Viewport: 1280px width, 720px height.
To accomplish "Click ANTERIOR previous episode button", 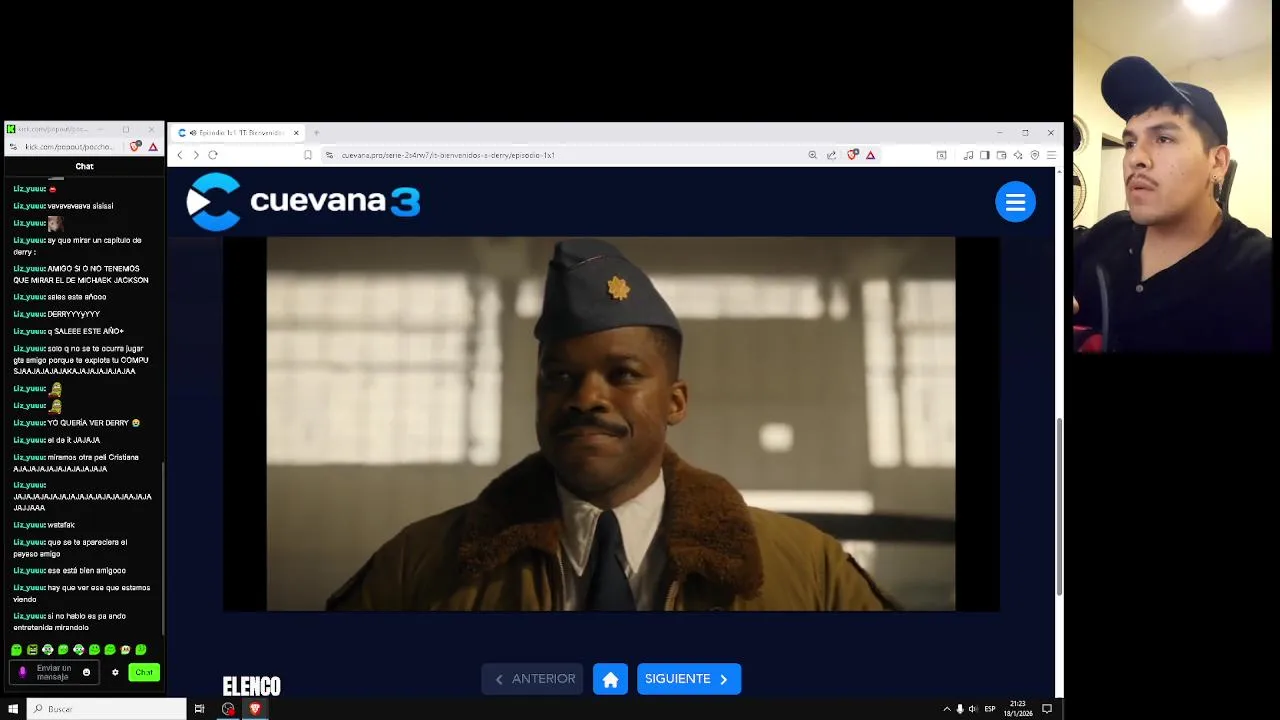I will click(x=532, y=679).
